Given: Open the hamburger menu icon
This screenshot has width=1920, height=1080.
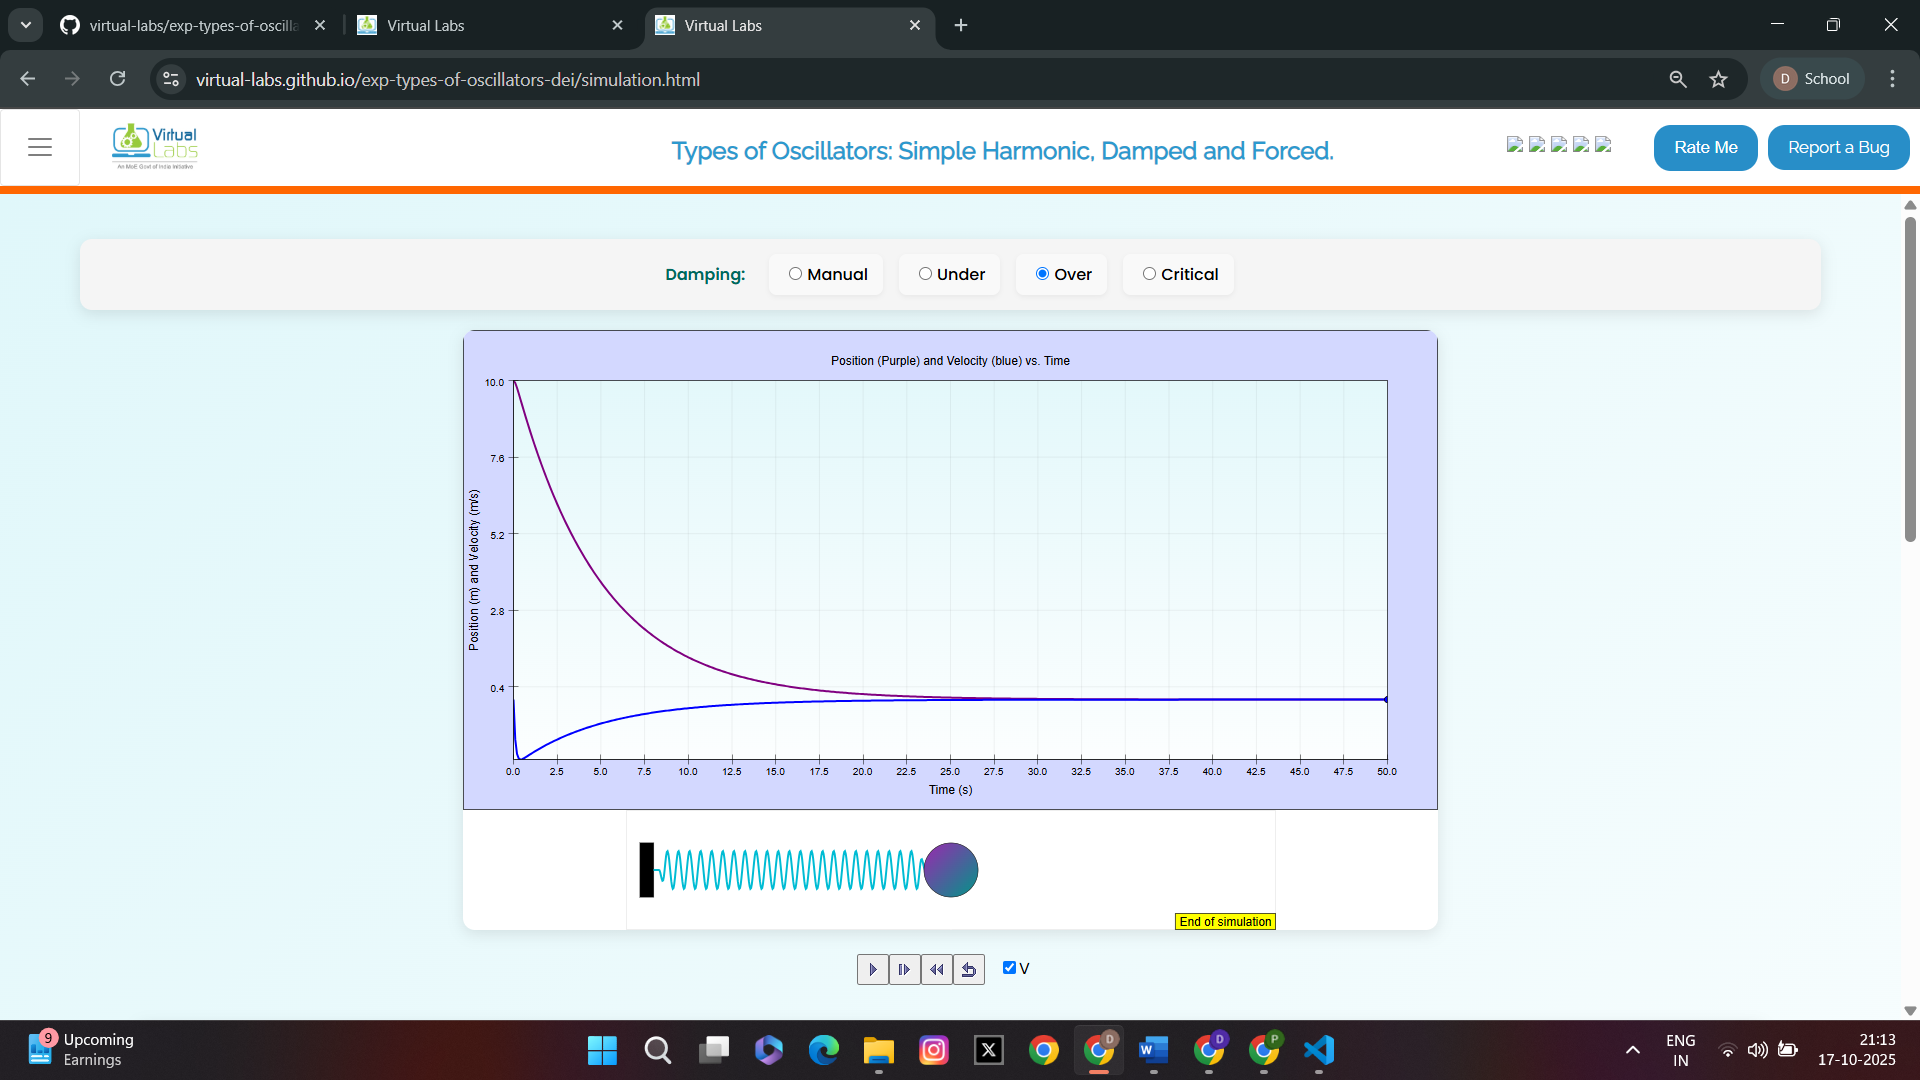Looking at the screenshot, I should click(40, 148).
